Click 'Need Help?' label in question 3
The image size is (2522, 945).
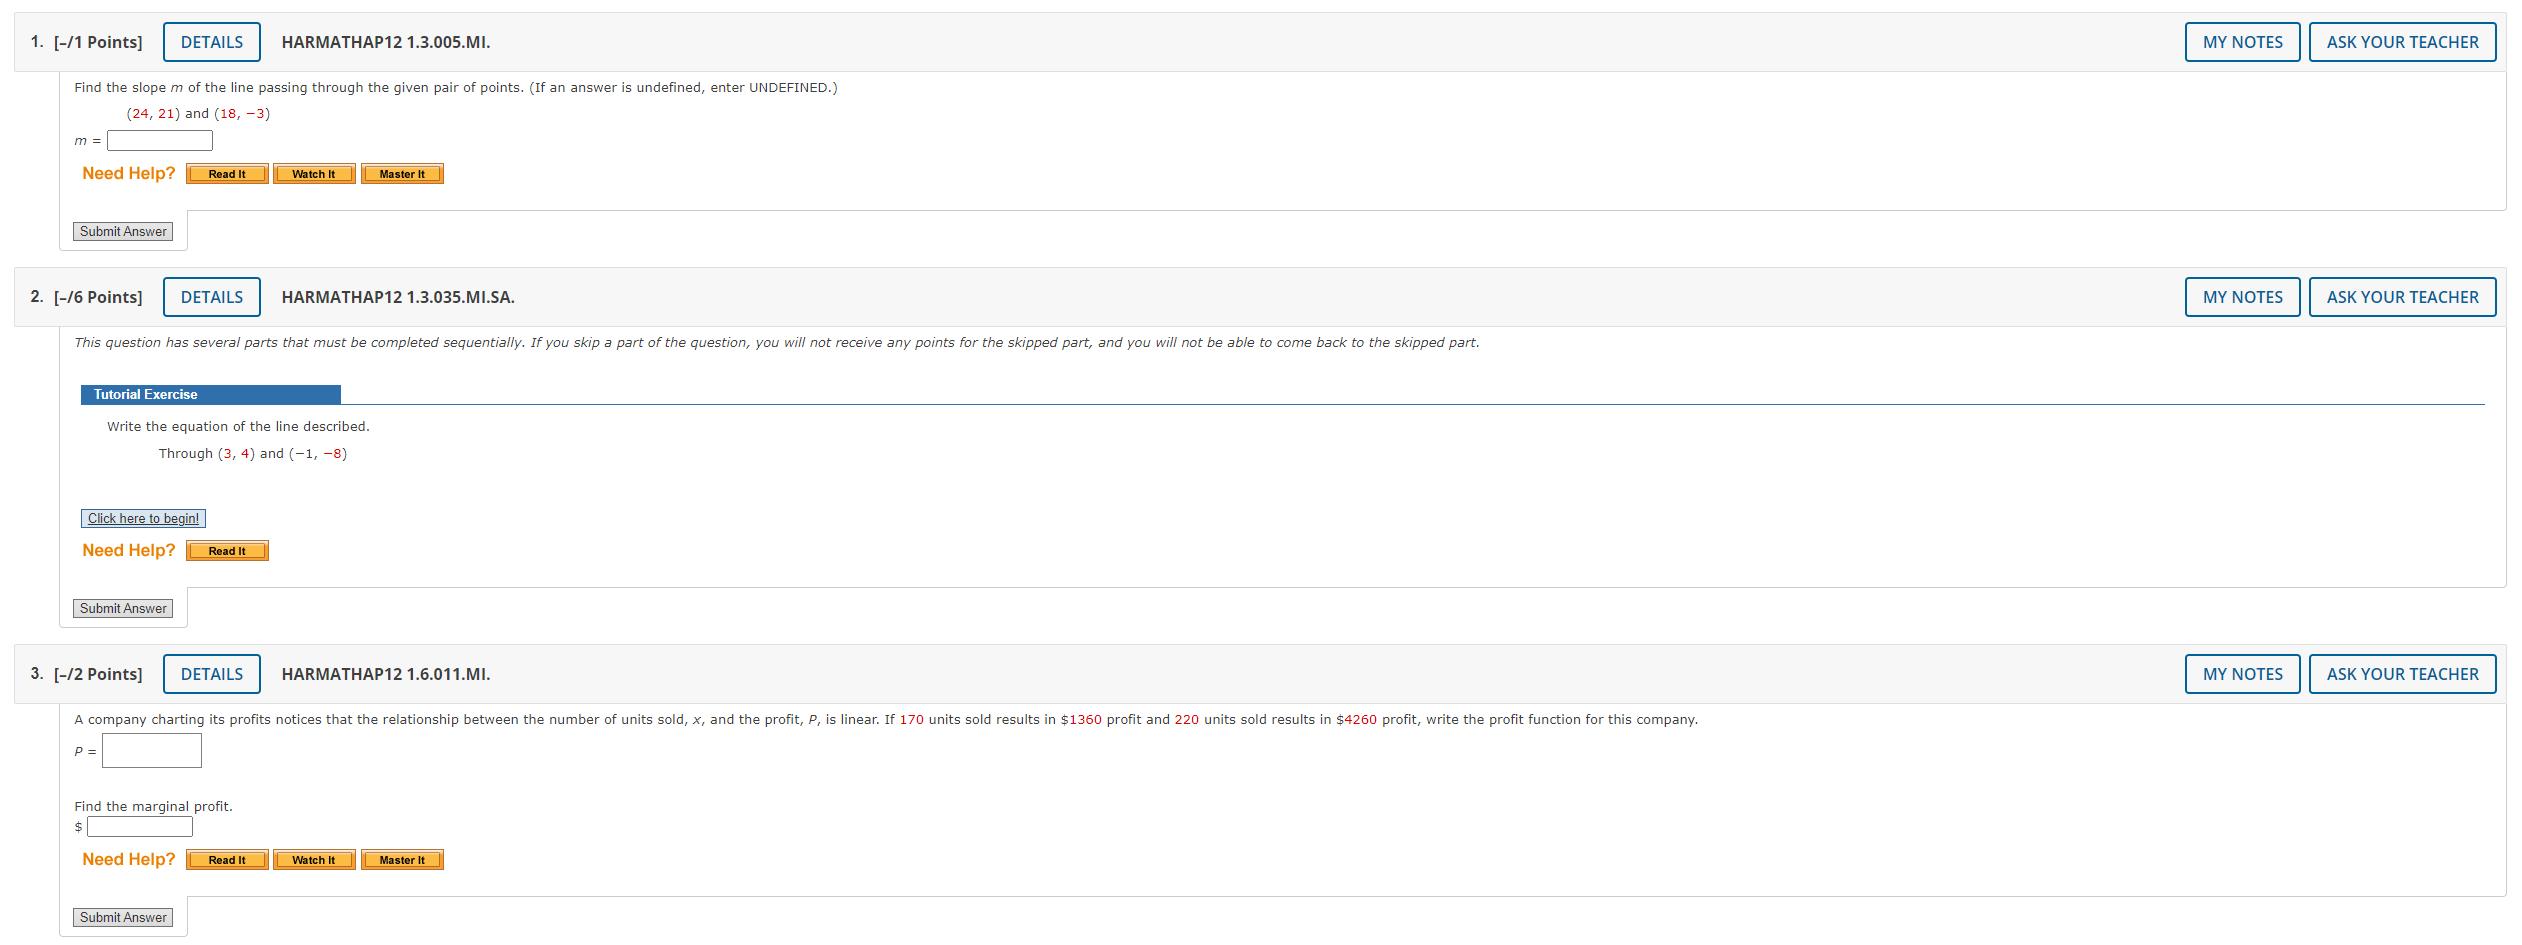128,860
